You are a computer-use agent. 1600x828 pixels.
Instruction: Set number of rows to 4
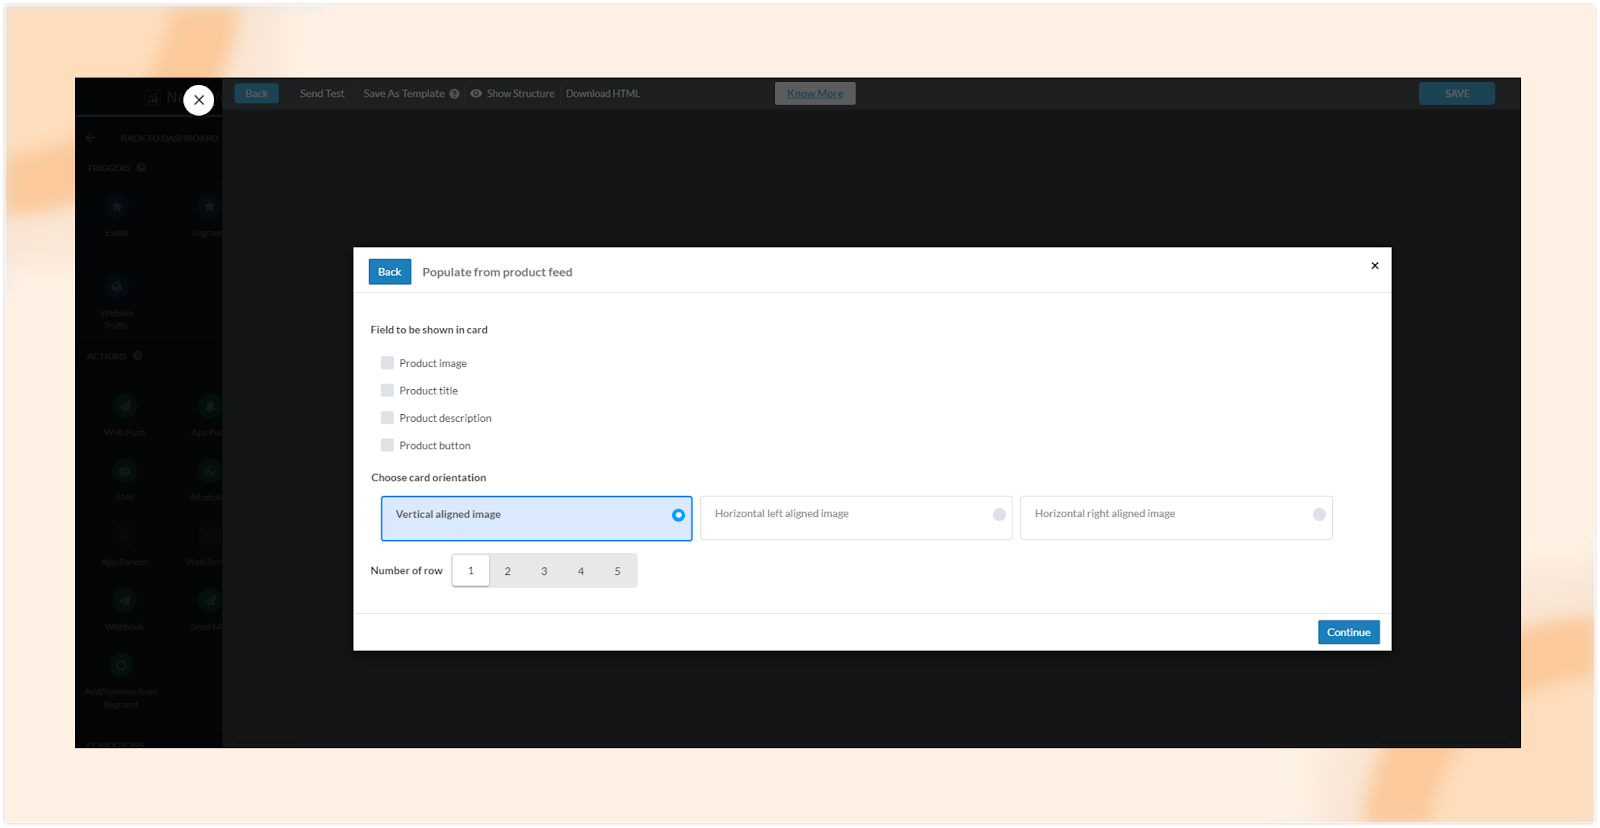(x=581, y=571)
